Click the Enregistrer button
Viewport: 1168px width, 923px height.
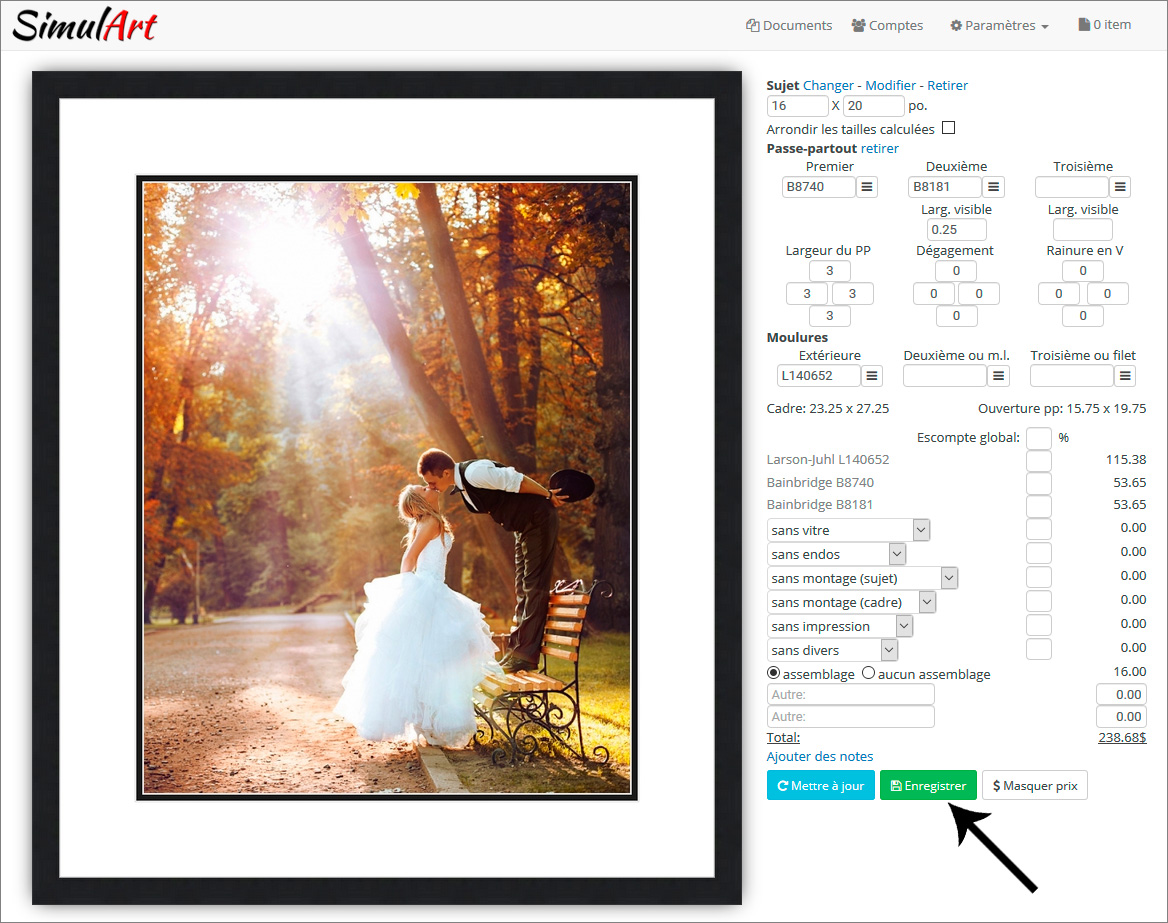pyautogui.click(x=928, y=785)
